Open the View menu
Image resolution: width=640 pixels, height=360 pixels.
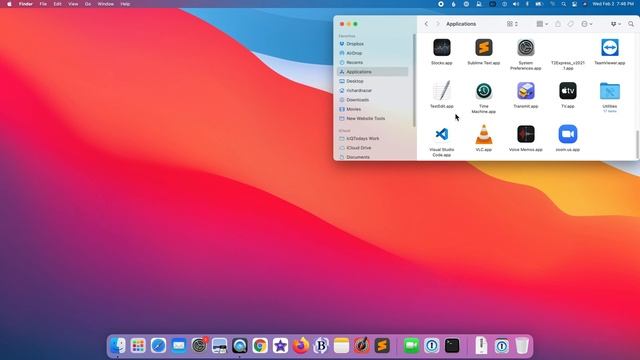73,4
